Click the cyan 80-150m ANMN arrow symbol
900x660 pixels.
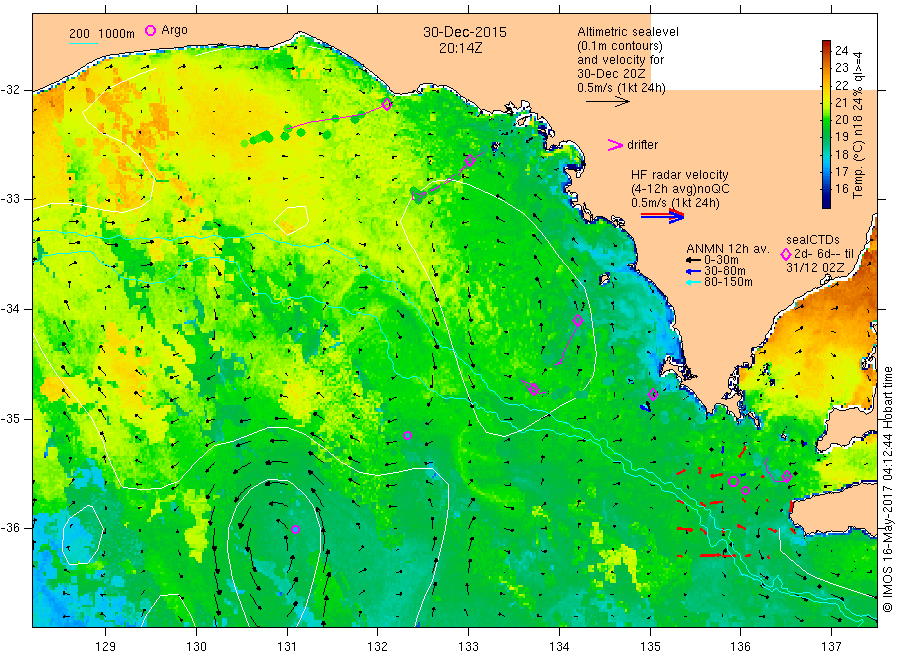(x=693, y=282)
